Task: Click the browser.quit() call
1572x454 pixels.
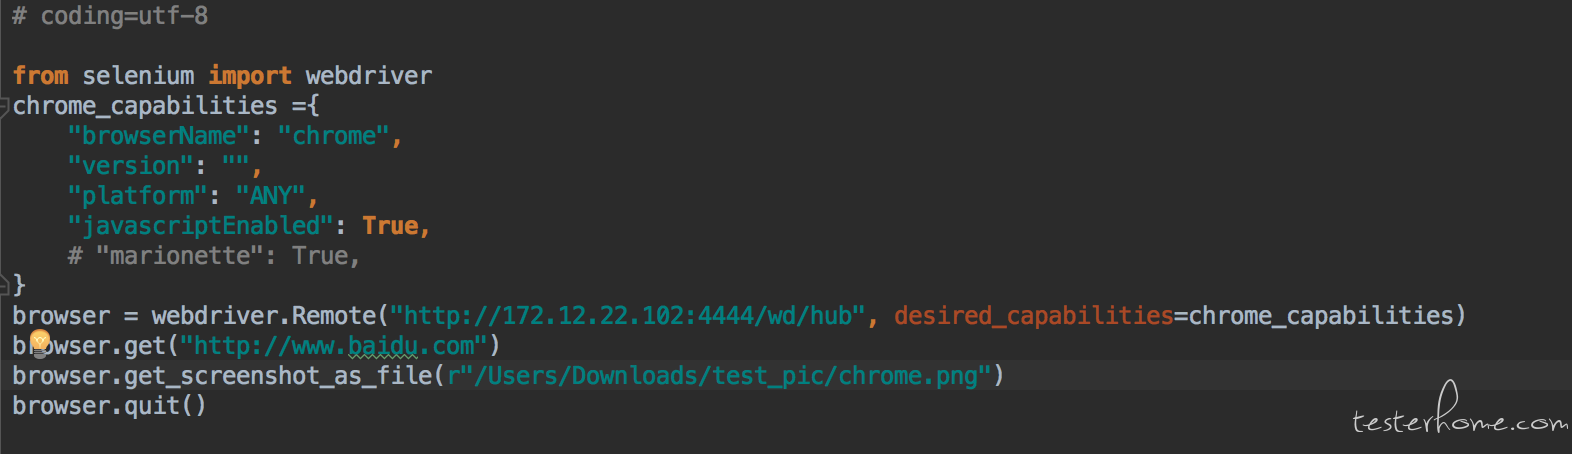Action: tap(109, 406)
